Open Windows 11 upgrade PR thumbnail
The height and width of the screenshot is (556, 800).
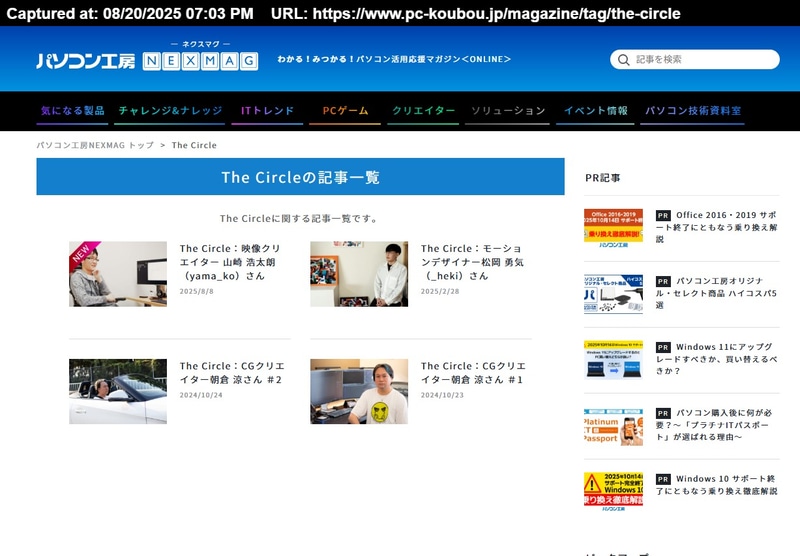(613, 360)
